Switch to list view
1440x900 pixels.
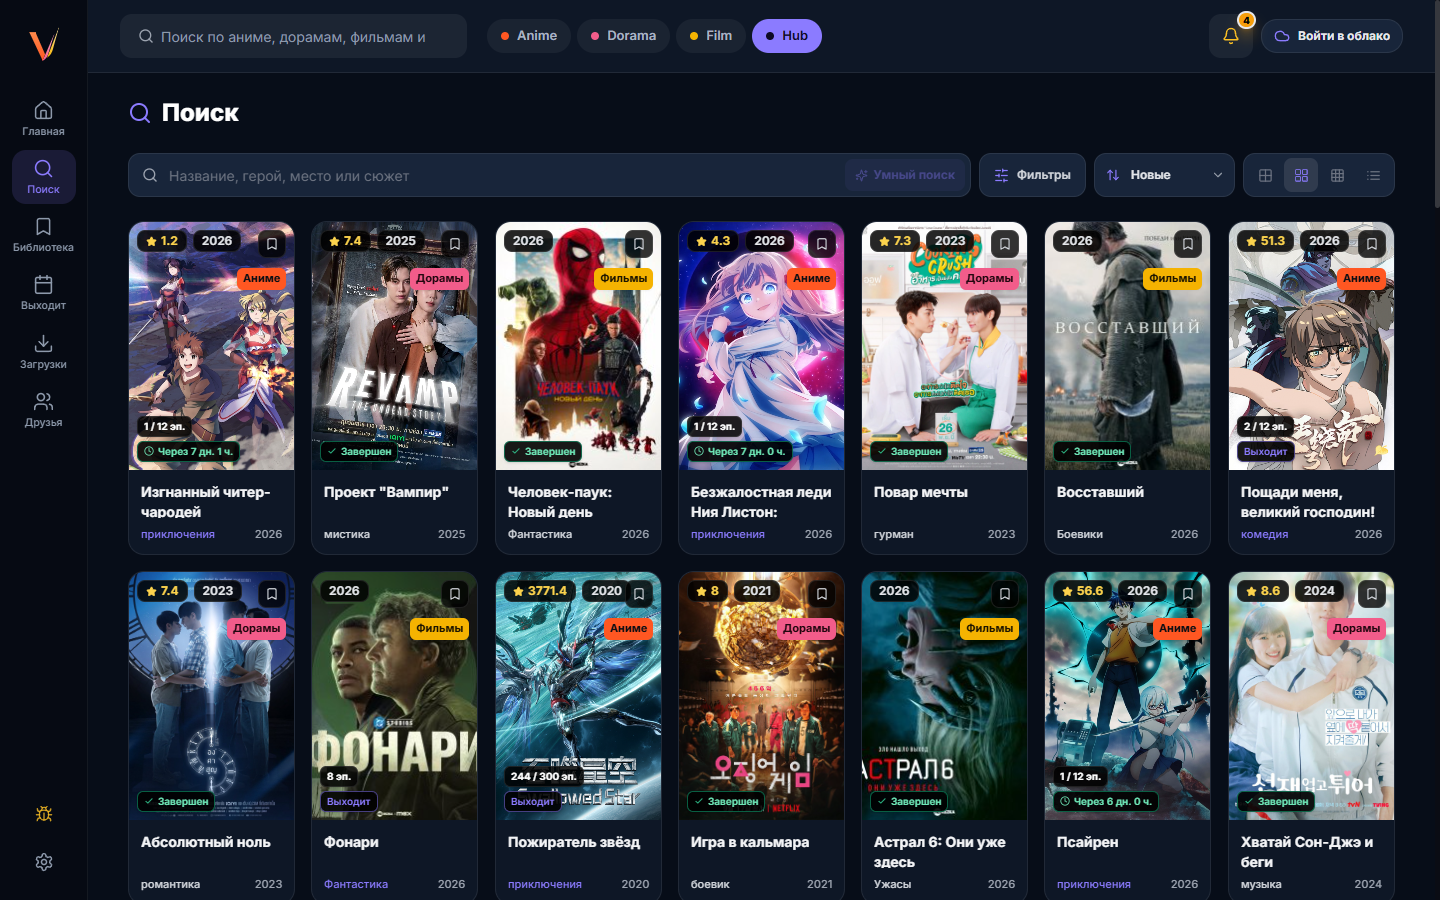[1373, 175]
